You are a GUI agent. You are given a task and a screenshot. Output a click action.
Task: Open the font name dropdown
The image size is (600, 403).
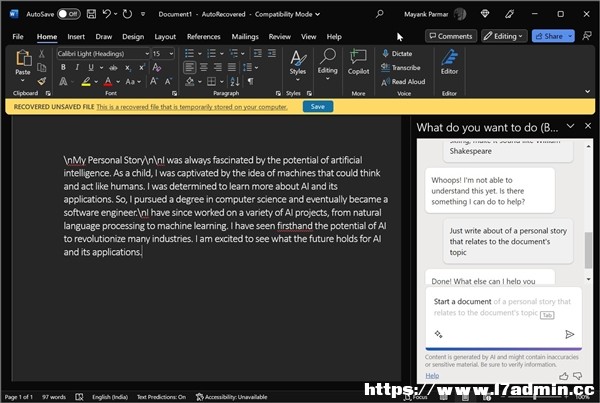tap(147, 54)
